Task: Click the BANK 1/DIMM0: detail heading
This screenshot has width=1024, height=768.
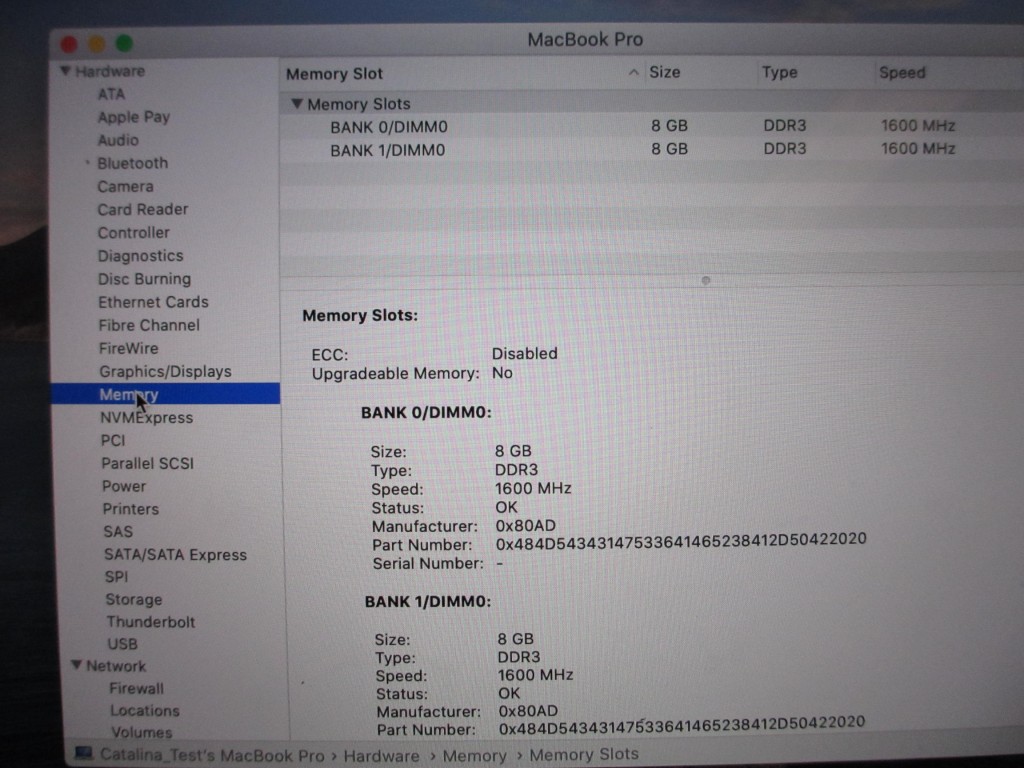Action: [428, 601]
